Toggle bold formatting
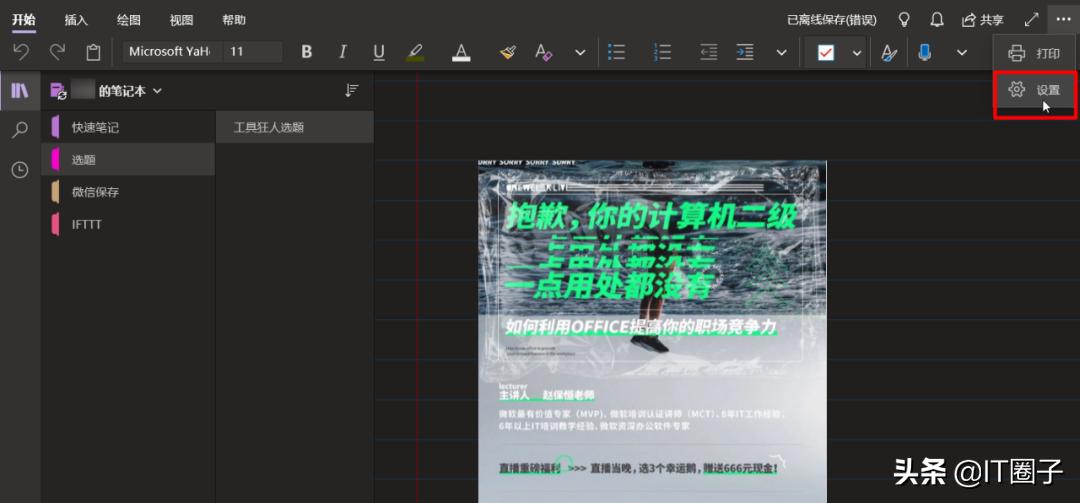Screen dimensions: 1080x503 click(x=307, y=52)
